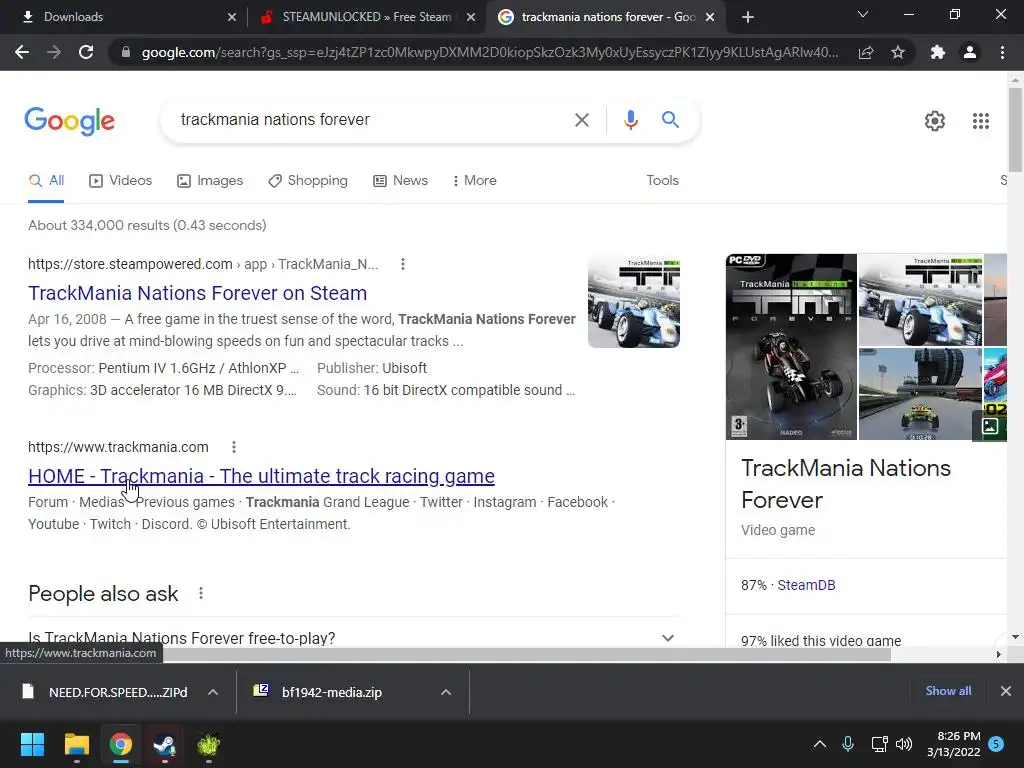The width and height of the screenshot is (1024, 768).
Task: Expand 'Is TrackMania Nations Forever free-to-play?'
Action: (x=354, y=637)
